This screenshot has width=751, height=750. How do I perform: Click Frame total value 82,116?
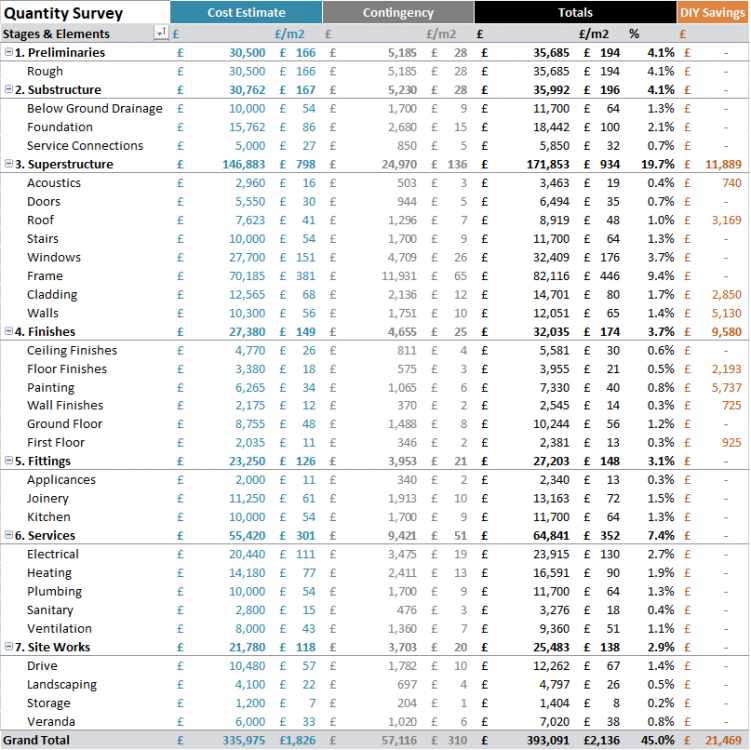pos(551,276)
